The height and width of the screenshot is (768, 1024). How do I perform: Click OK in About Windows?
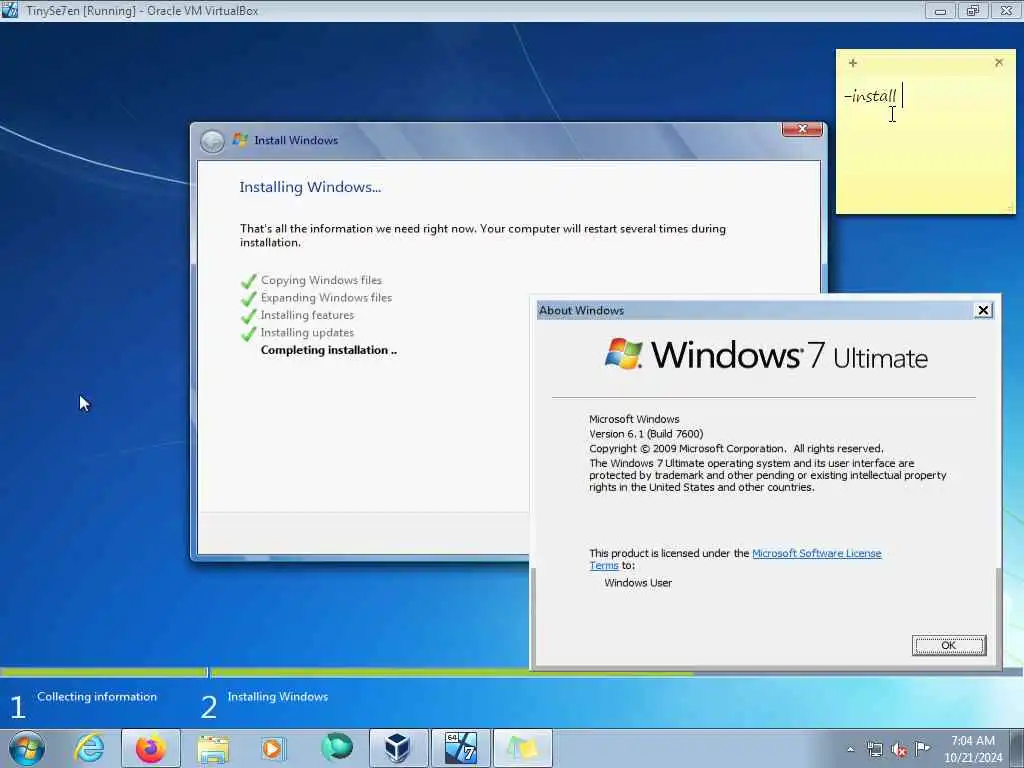click(x=948, y=645)
